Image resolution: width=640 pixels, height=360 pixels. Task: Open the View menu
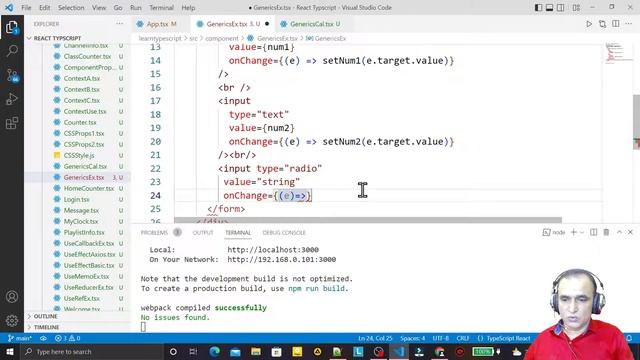[x=99, y=7]
